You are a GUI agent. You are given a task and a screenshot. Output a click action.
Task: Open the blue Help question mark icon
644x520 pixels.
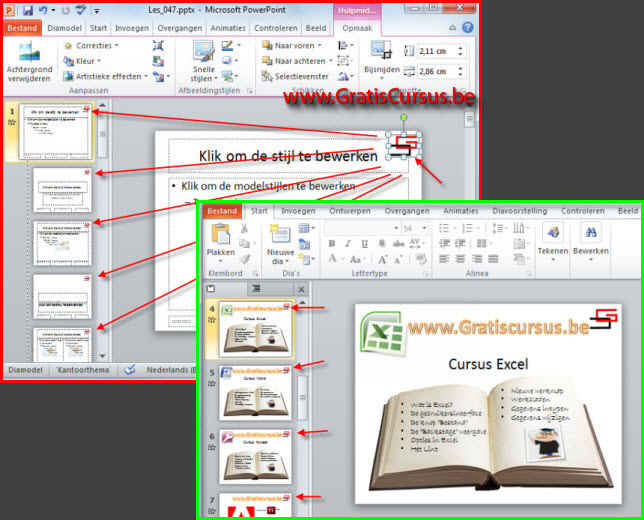pos(467,28)
